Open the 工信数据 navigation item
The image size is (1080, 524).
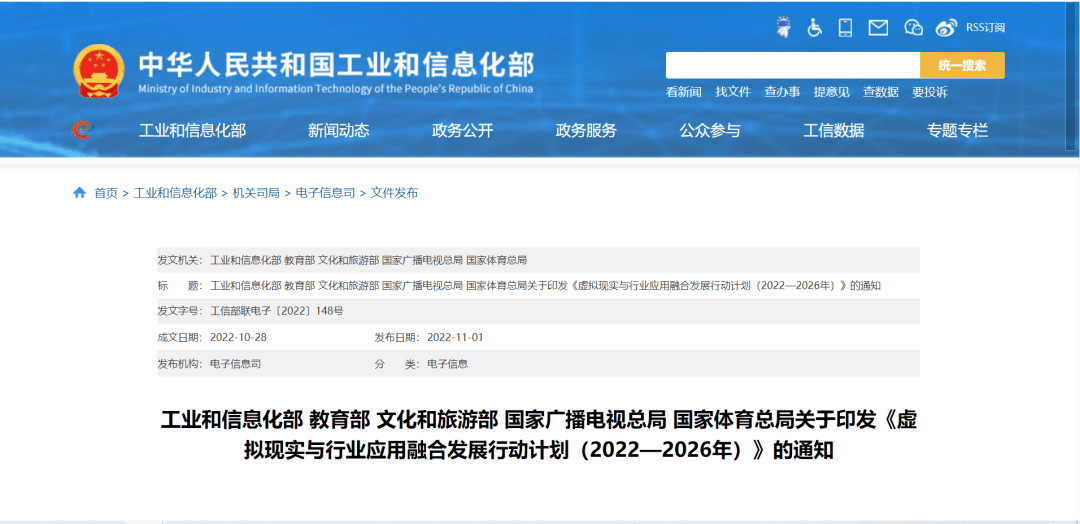coord(833,130)
